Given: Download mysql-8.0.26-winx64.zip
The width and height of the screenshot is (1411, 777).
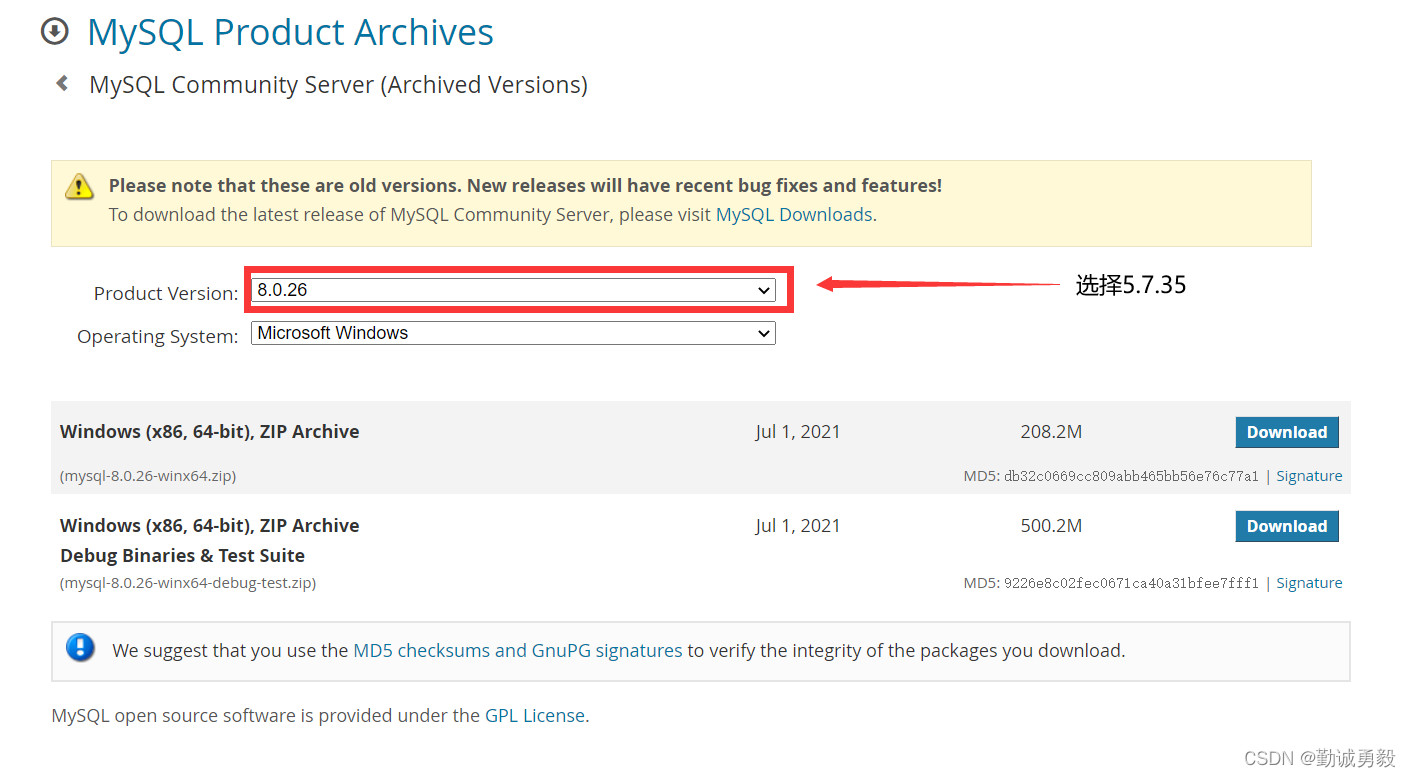Looking at the screenshot, I should (1287, 432).
